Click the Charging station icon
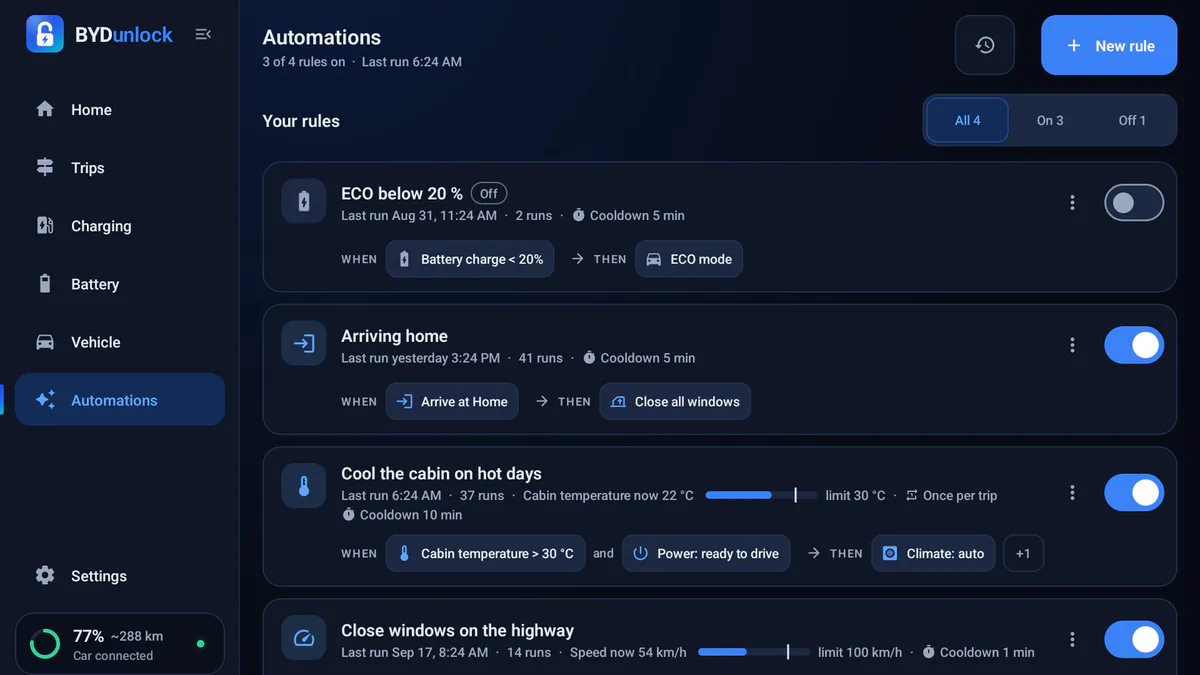1200x675 pixels. click(x=45, y=225)
